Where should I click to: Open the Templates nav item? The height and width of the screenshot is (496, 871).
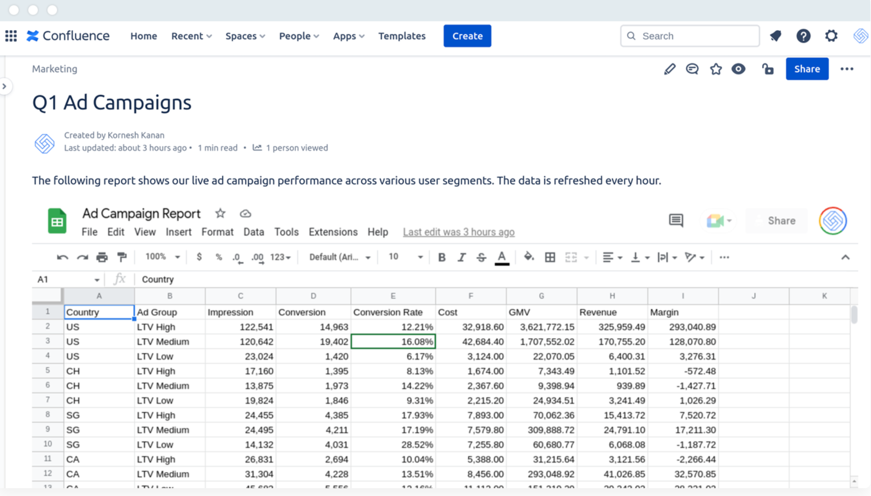point(402,36)
